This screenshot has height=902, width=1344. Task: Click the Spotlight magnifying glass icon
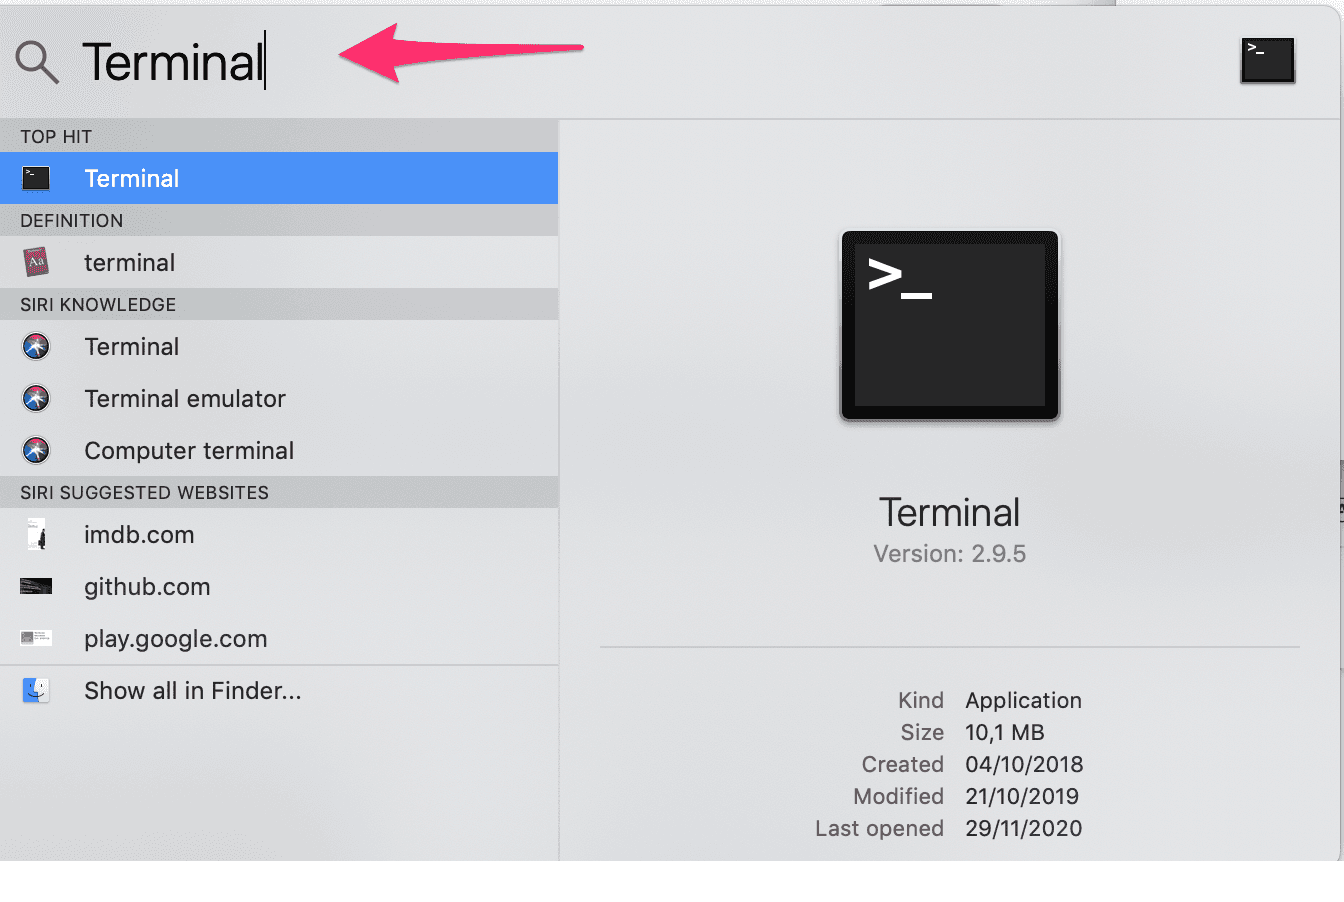tap(37, 62)
